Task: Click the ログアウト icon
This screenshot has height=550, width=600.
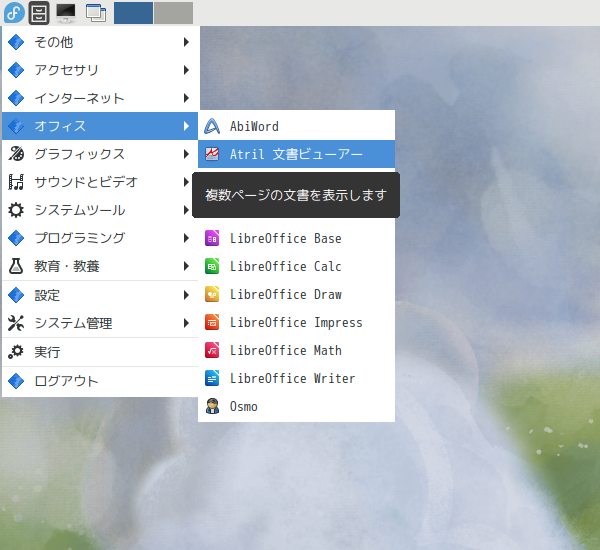Action: click(16, 381)
